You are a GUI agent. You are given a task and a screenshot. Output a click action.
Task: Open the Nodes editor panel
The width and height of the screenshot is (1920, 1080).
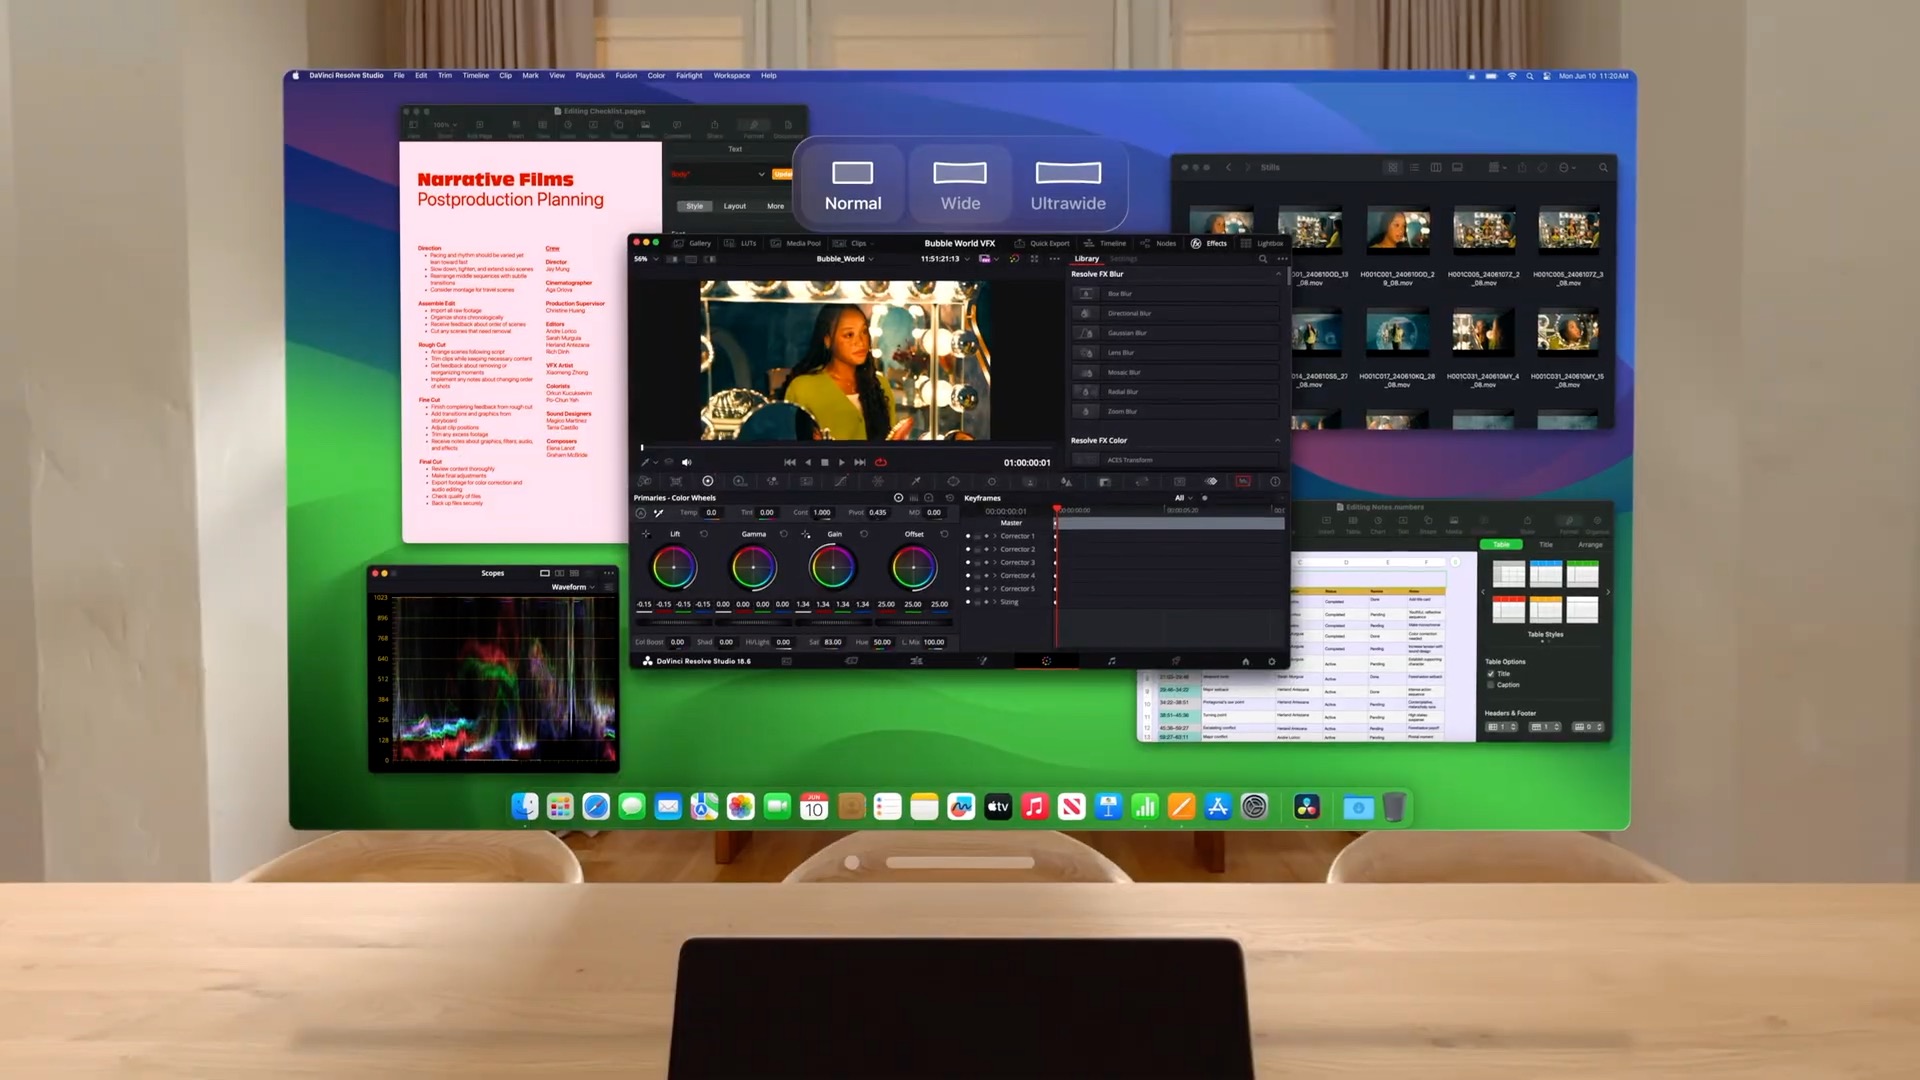(x=1158, y=243)
